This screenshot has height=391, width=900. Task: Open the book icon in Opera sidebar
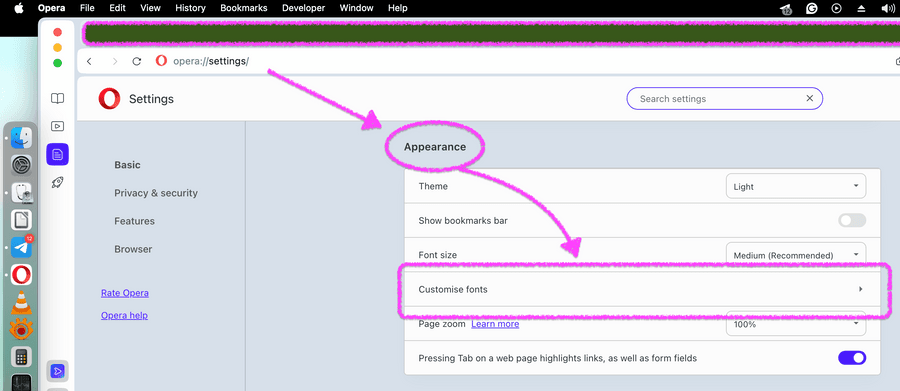[x=57, y=99]
